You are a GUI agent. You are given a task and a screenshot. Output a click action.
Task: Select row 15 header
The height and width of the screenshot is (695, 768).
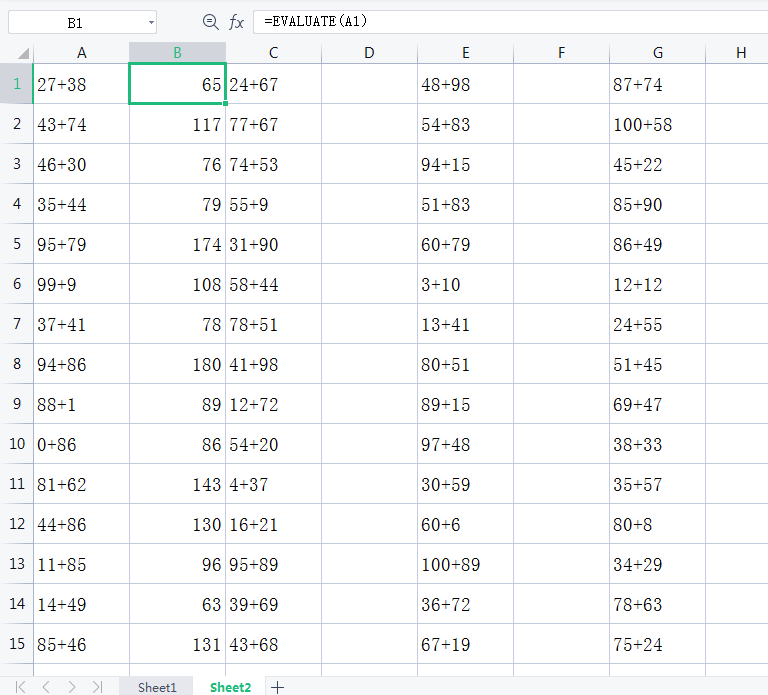(17, 644)
